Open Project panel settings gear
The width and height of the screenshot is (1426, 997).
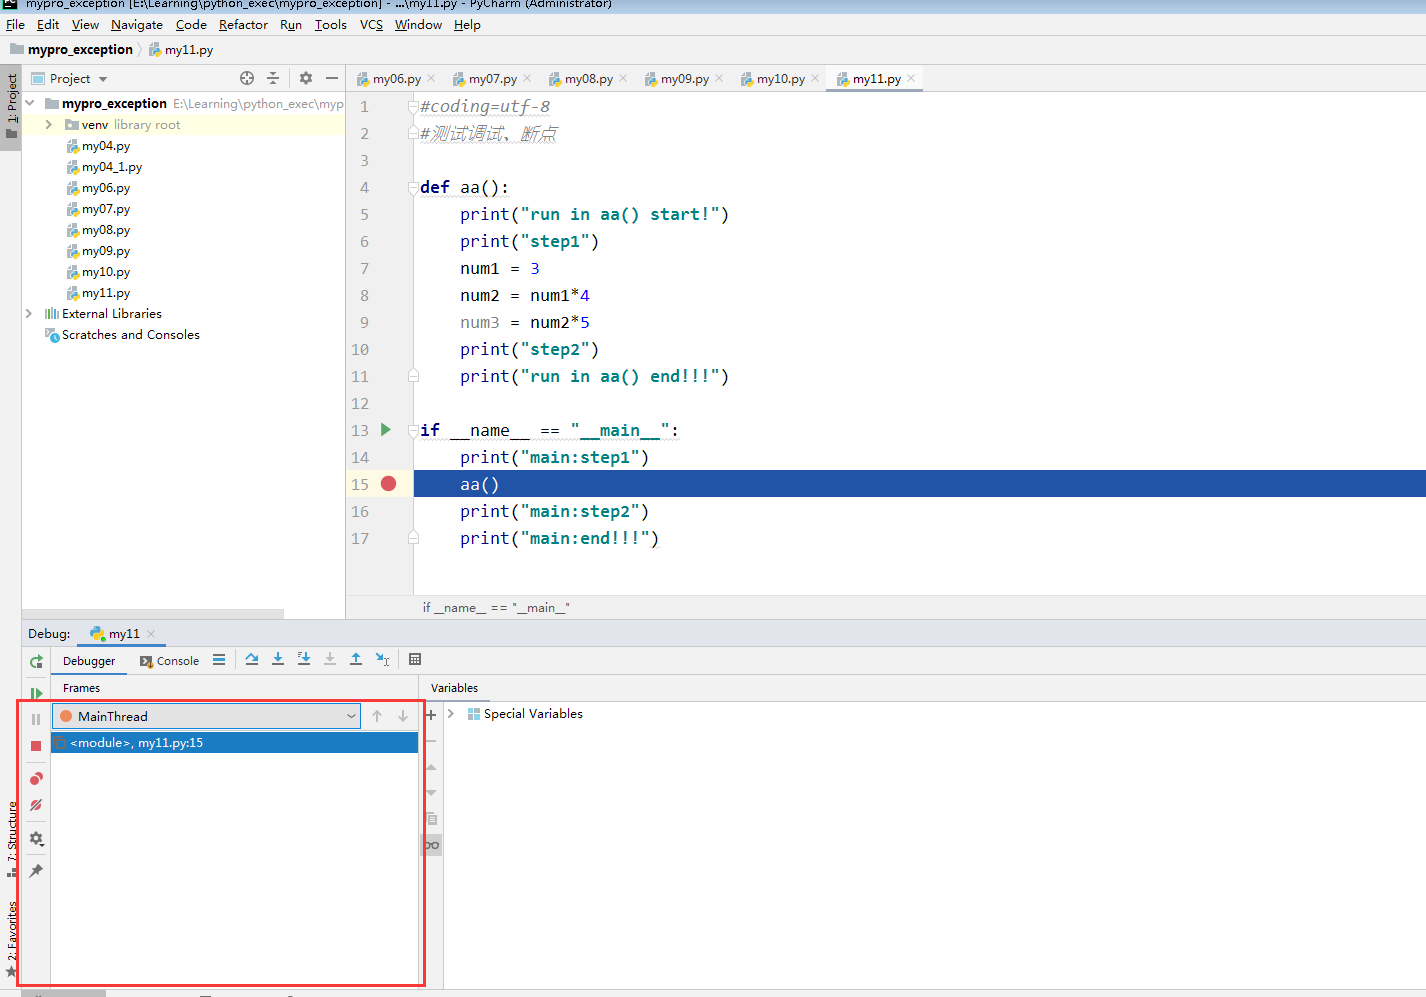pos(306,78)
